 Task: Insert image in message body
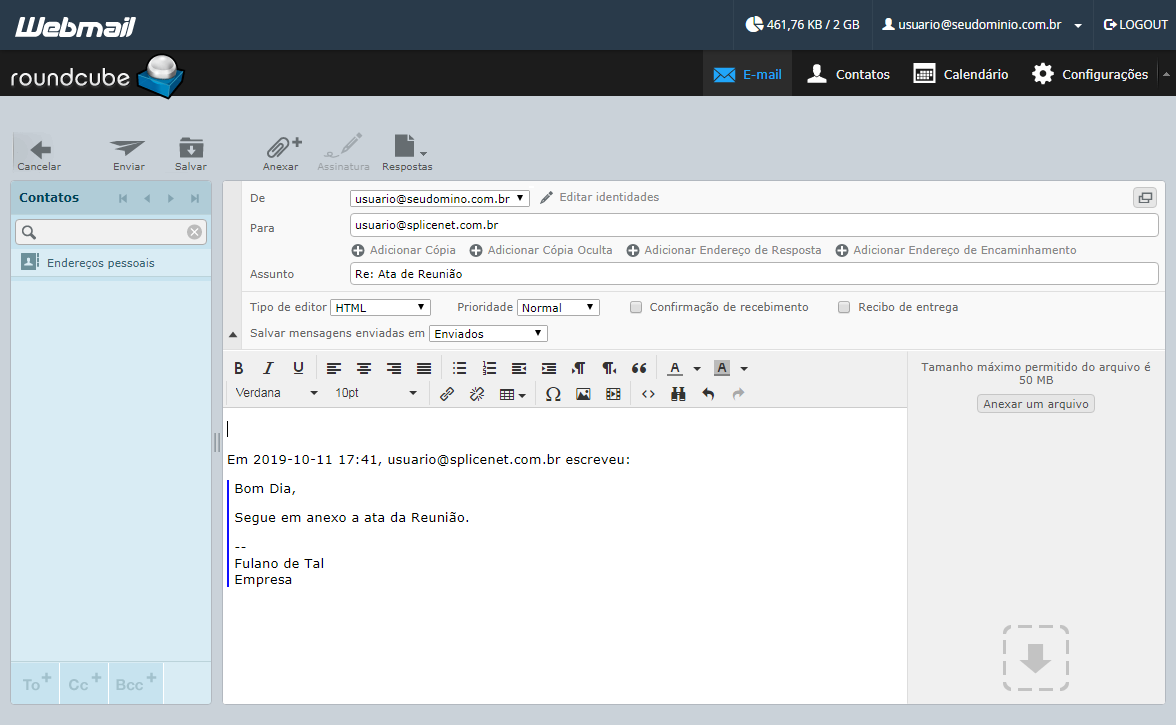[x=583, y=394]
